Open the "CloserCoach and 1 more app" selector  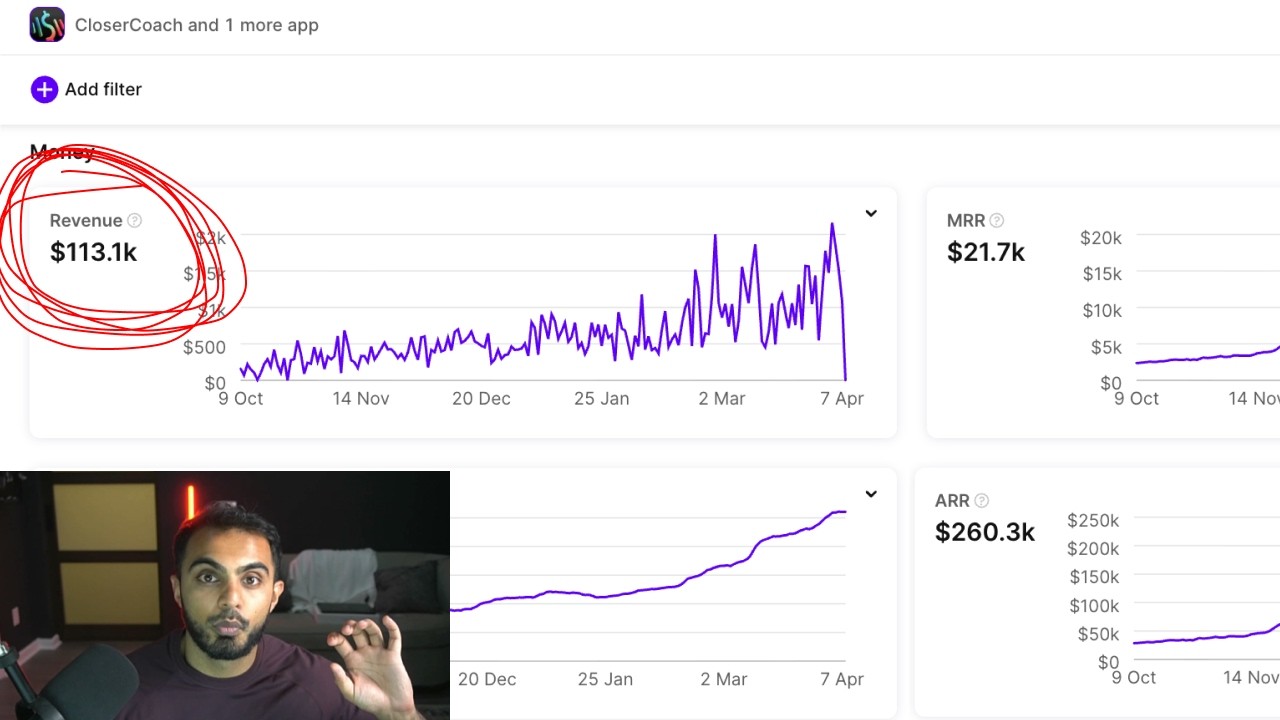(x=196, y=25)
